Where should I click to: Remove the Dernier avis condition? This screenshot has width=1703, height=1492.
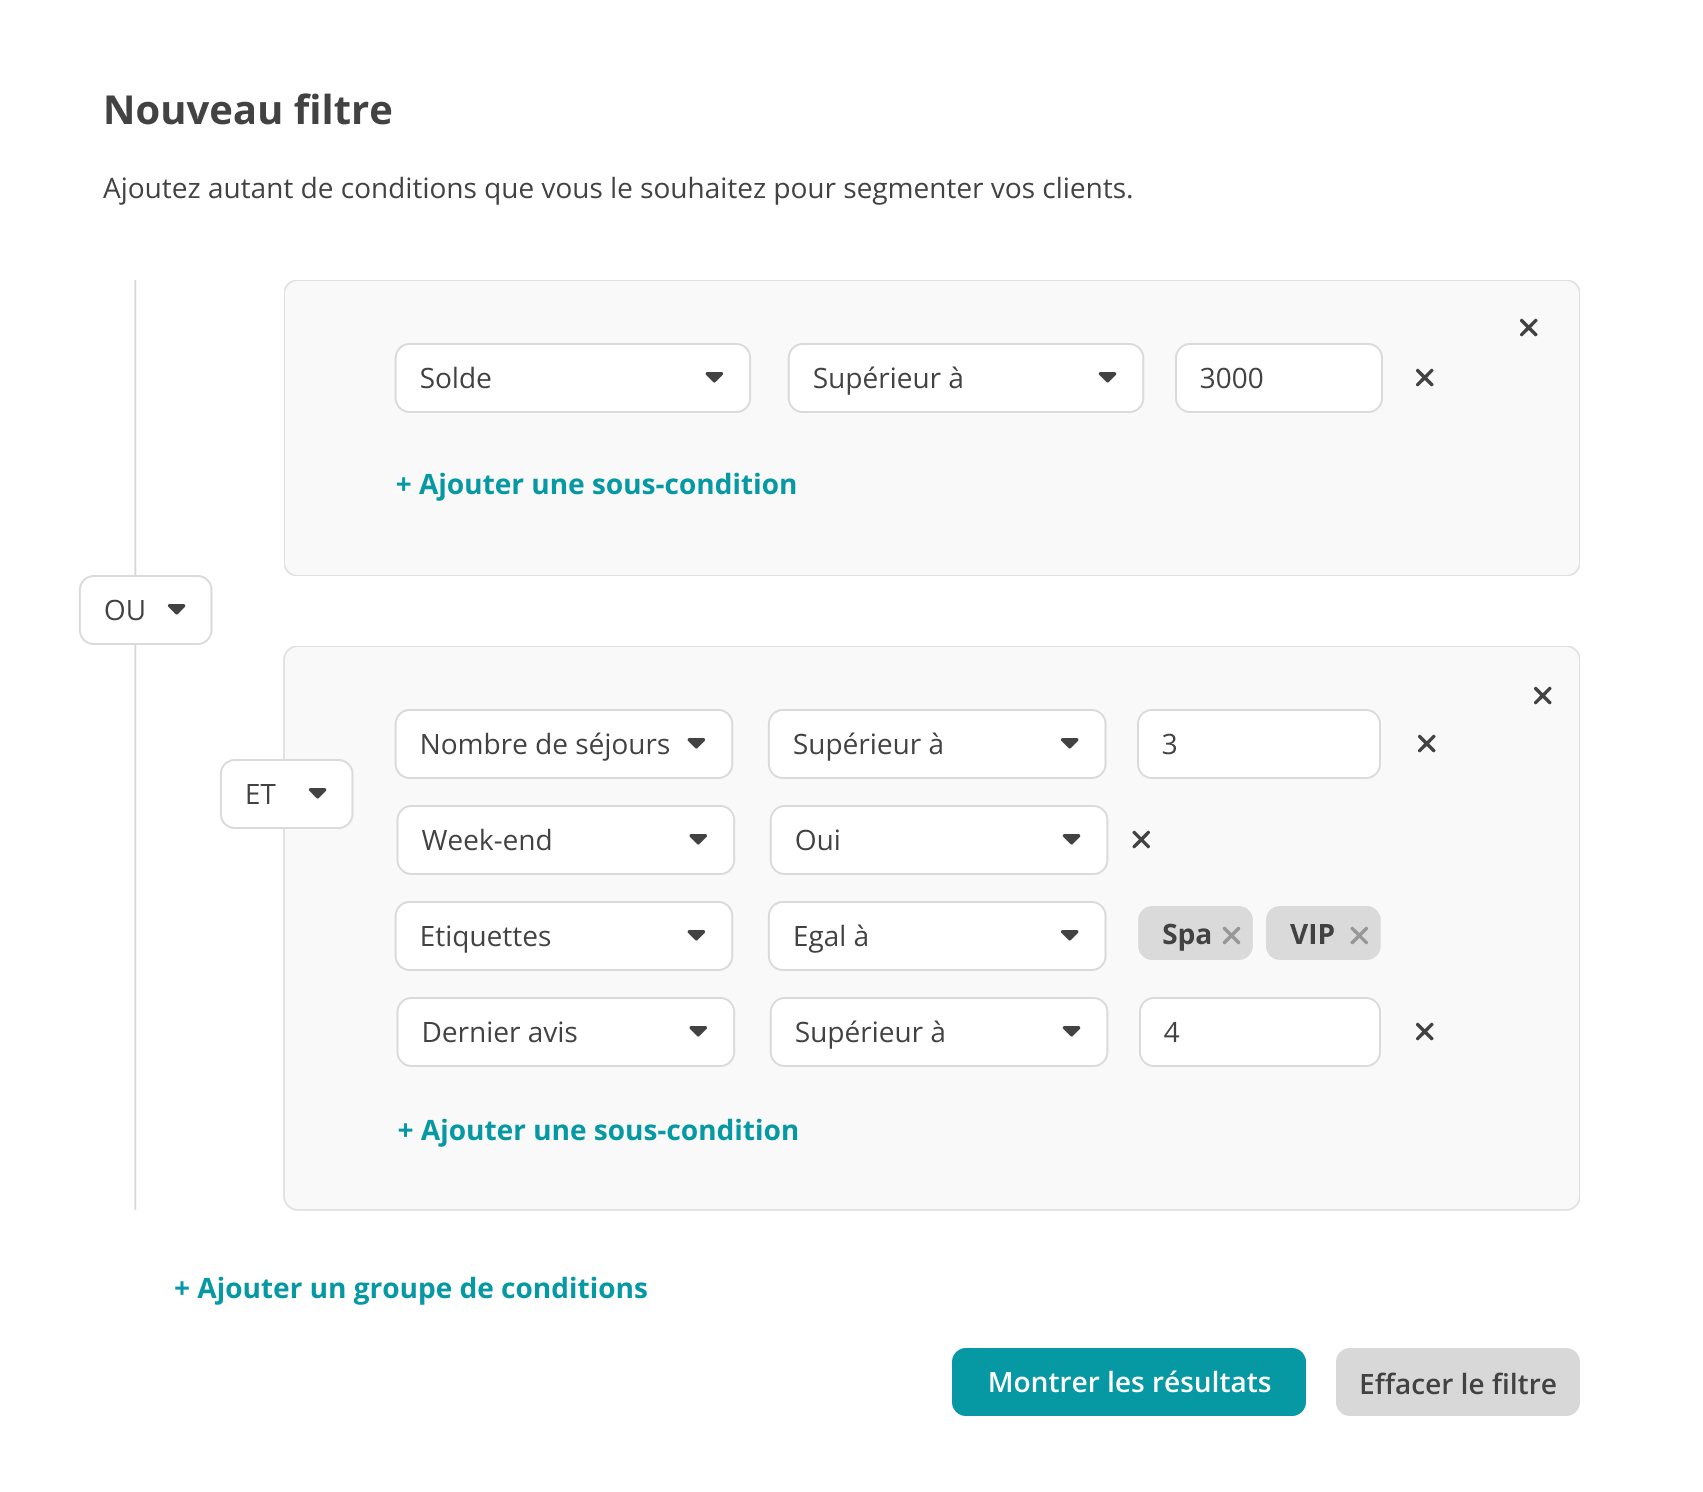(1425, 1031)
